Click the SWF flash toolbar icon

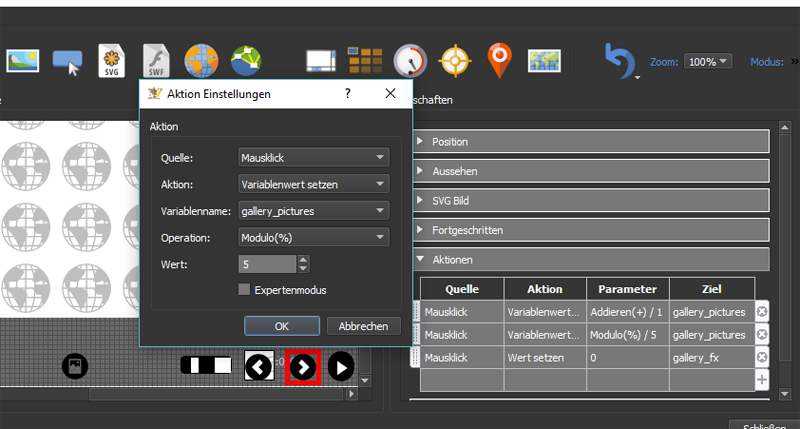156,62
